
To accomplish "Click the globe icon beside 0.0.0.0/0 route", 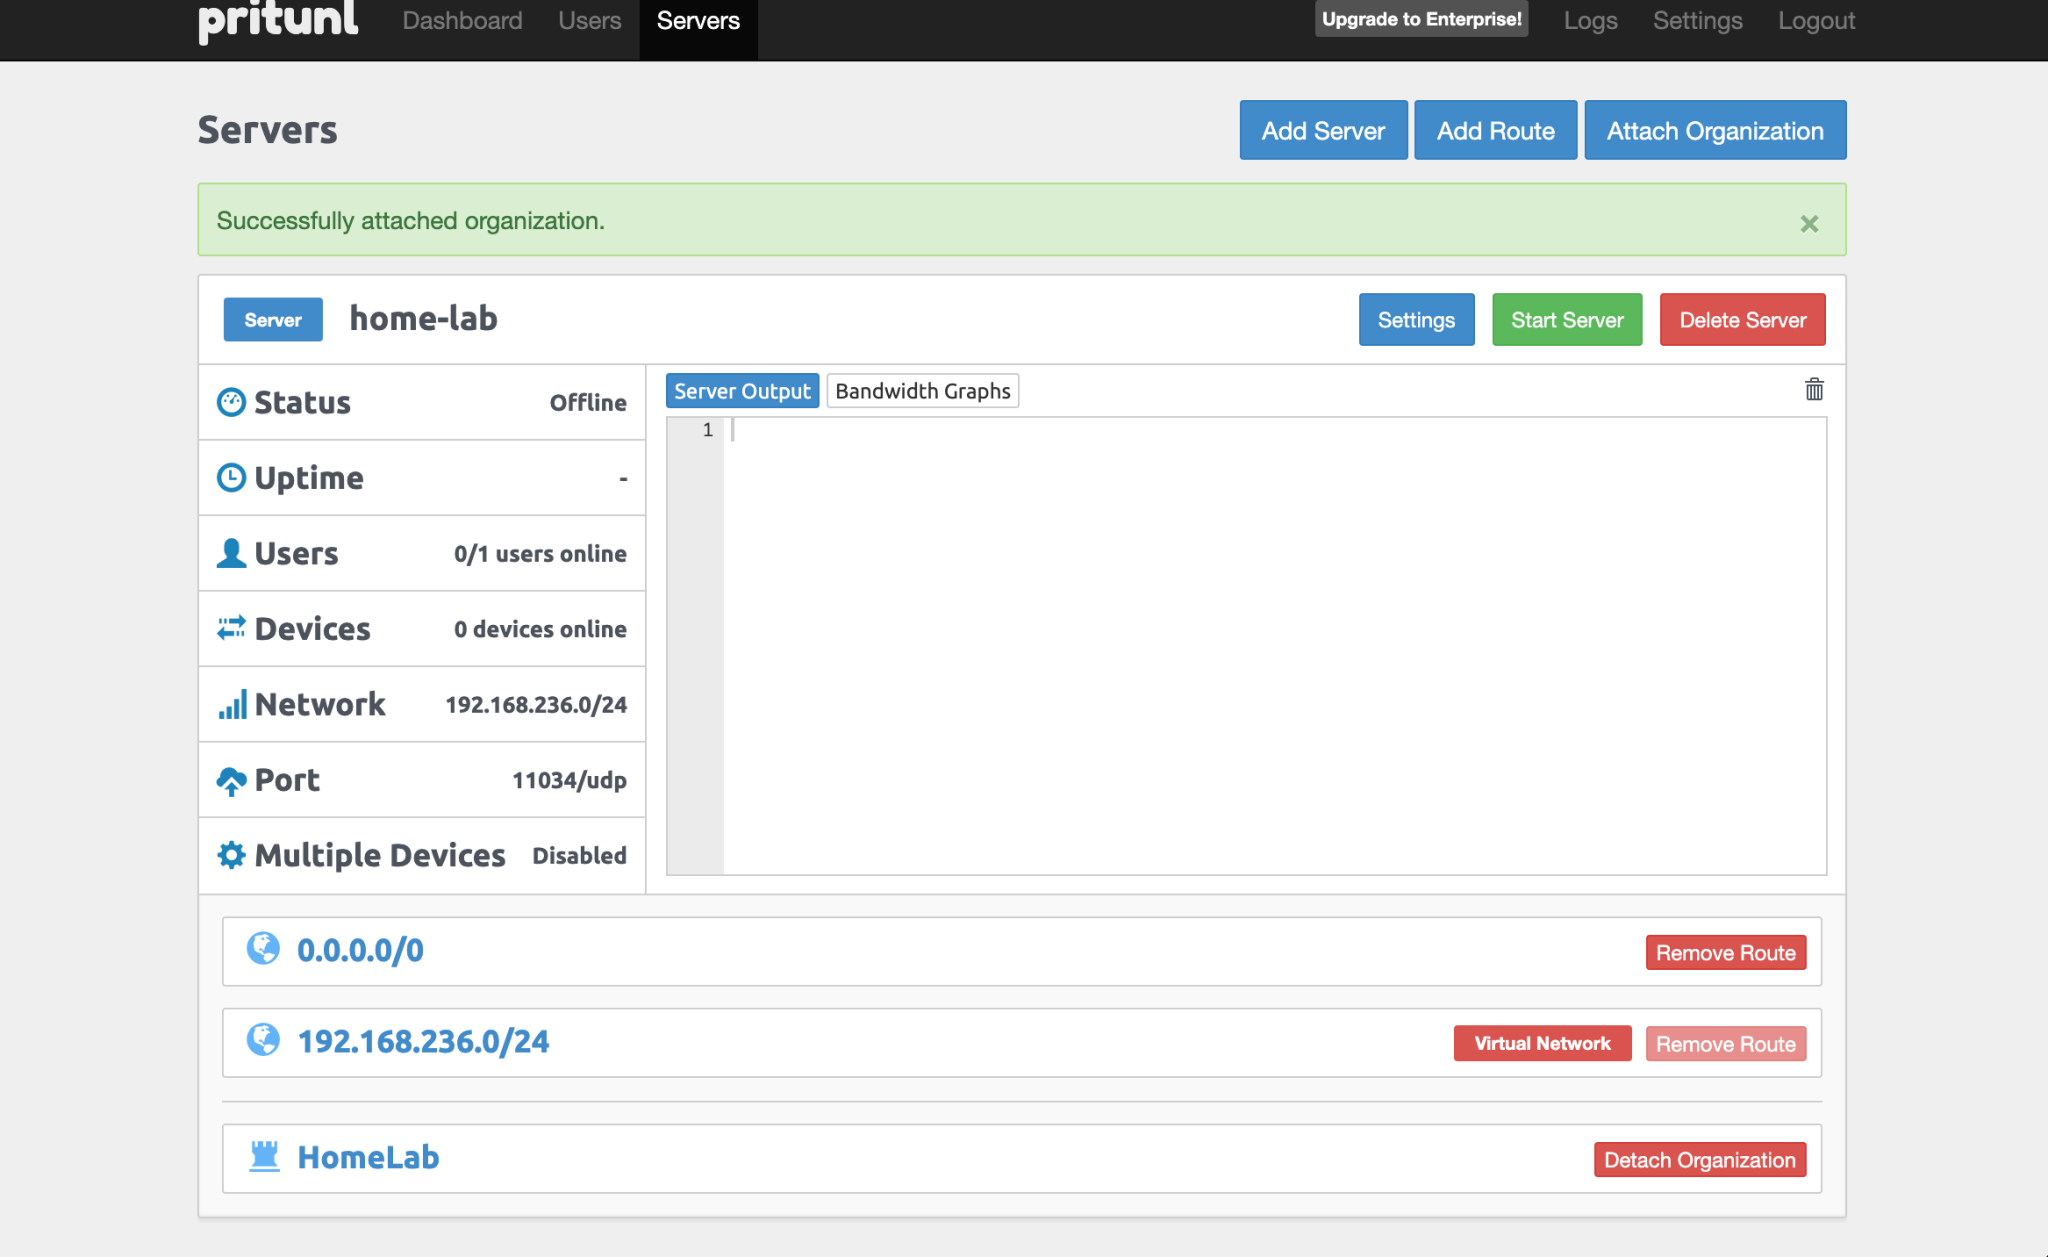I will pos(263,950).
